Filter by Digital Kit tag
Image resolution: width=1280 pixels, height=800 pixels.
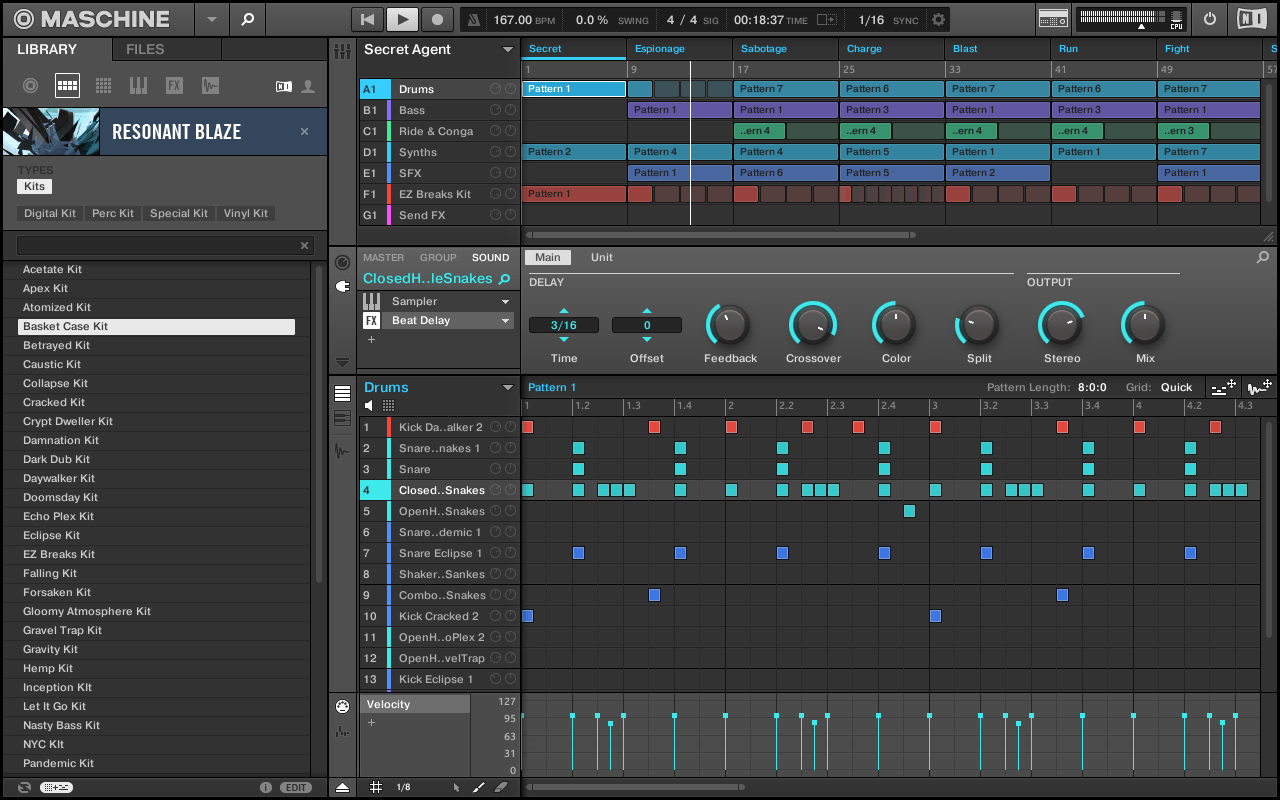pyautogui.click(x=50, y=214)
